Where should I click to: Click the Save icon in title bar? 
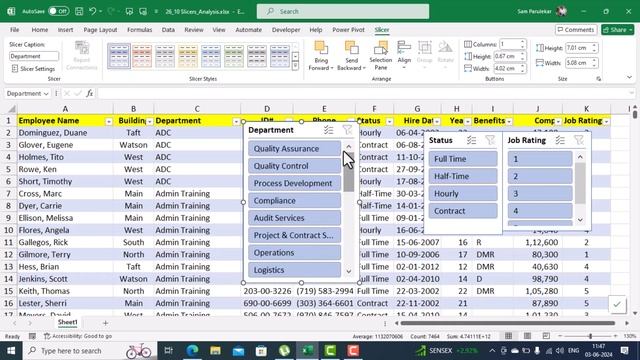point(79,11)
